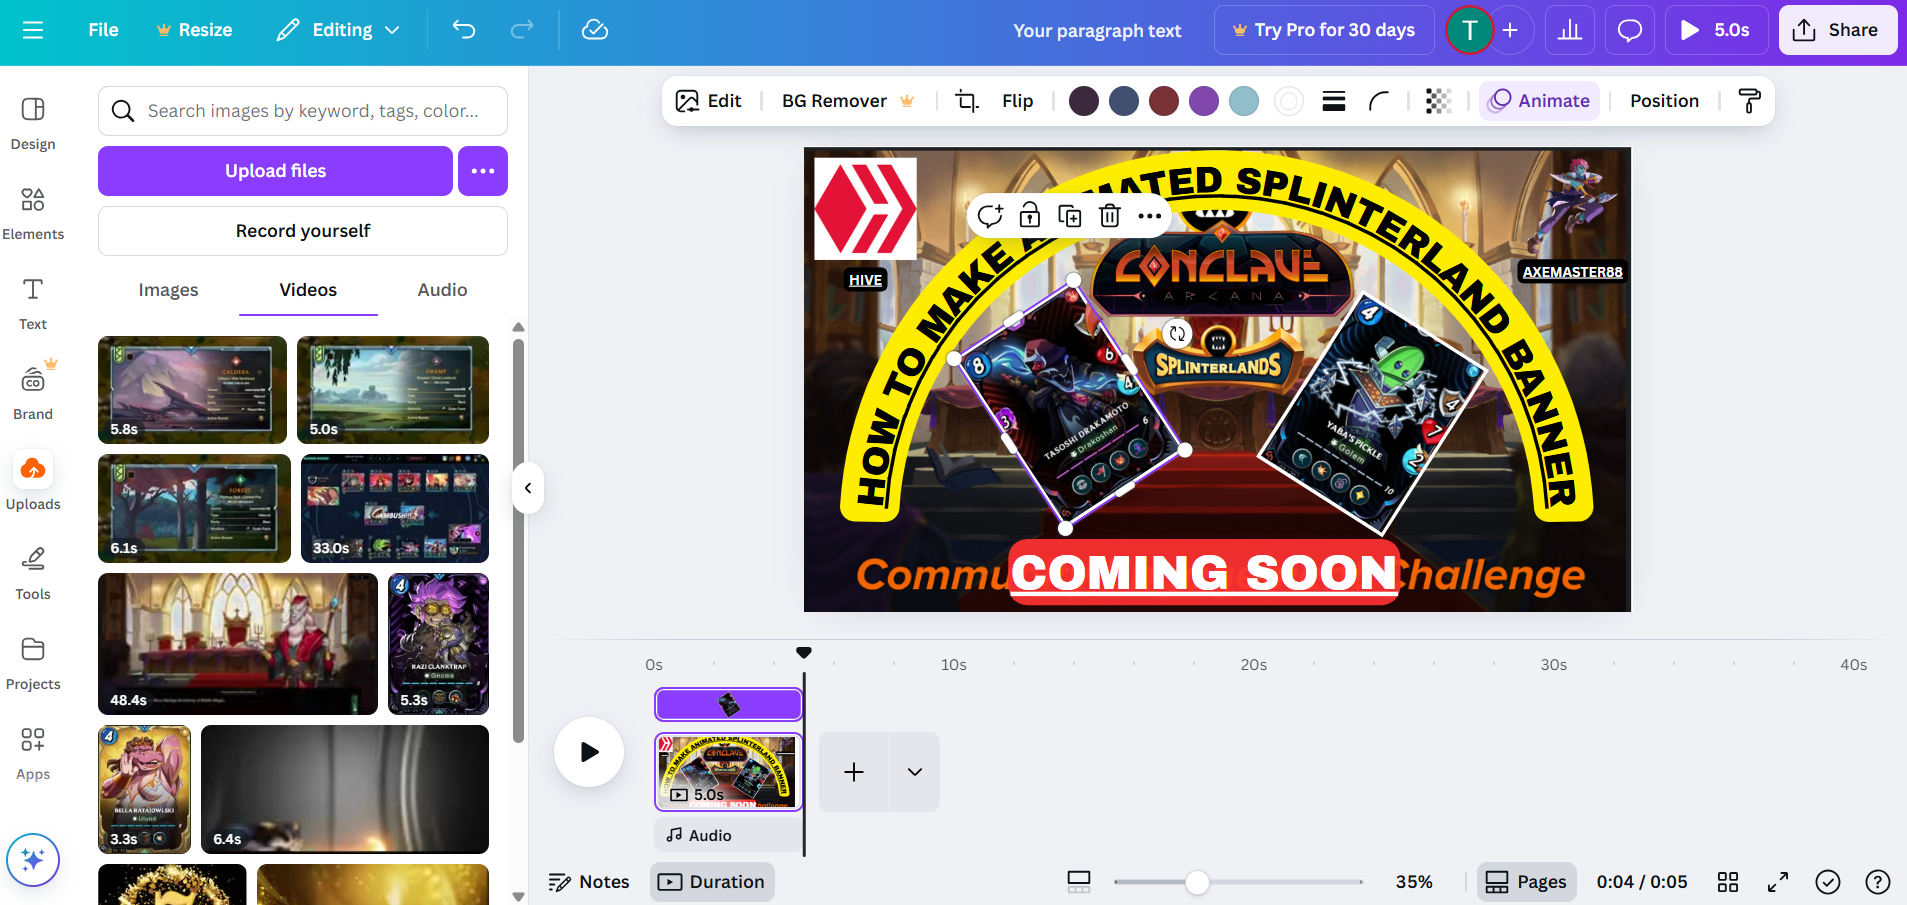Open BG Remover

tap(847, 101)
